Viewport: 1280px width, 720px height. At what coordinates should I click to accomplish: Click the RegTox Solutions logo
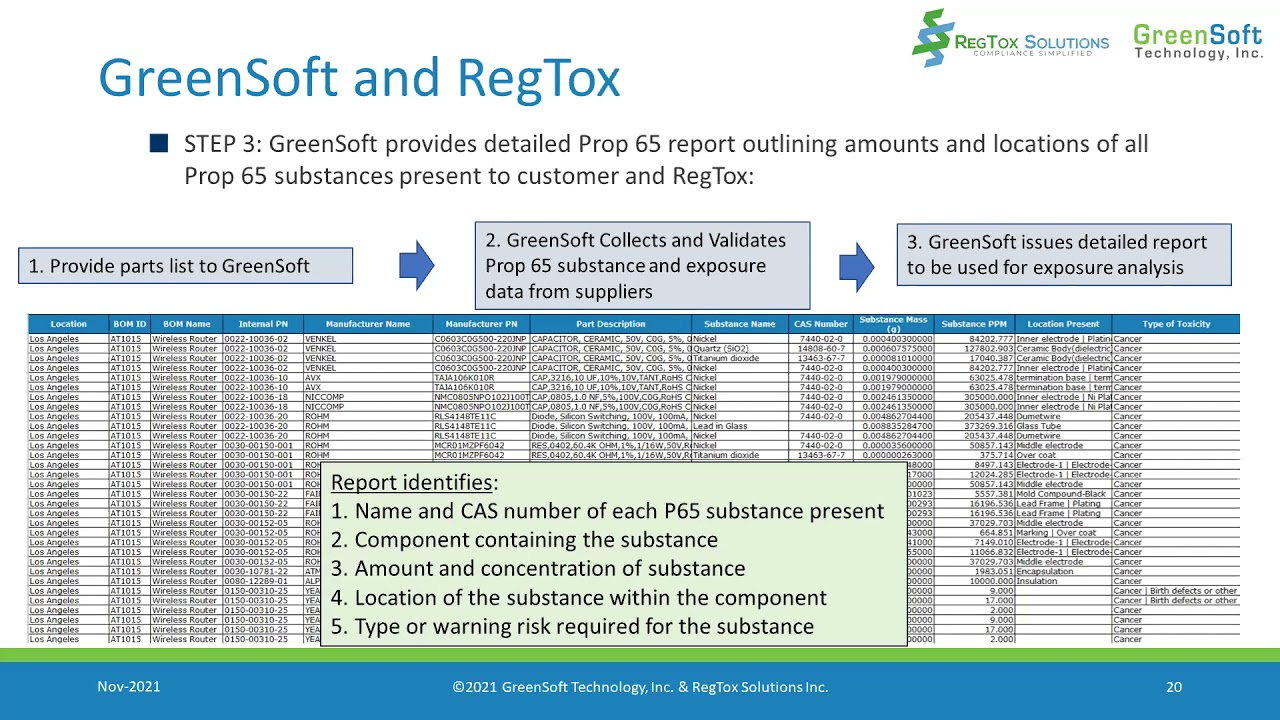click(x=1010, y=39)
